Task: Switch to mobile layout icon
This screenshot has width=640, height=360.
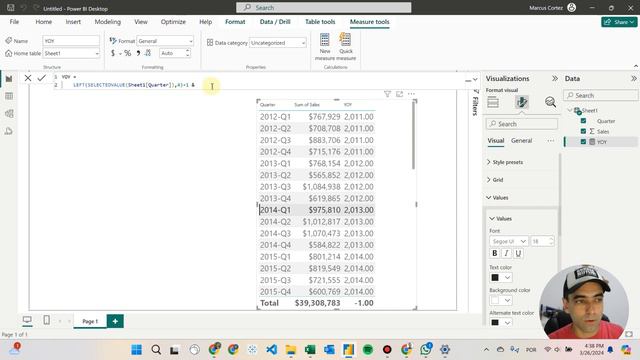Action: [47, 320]
